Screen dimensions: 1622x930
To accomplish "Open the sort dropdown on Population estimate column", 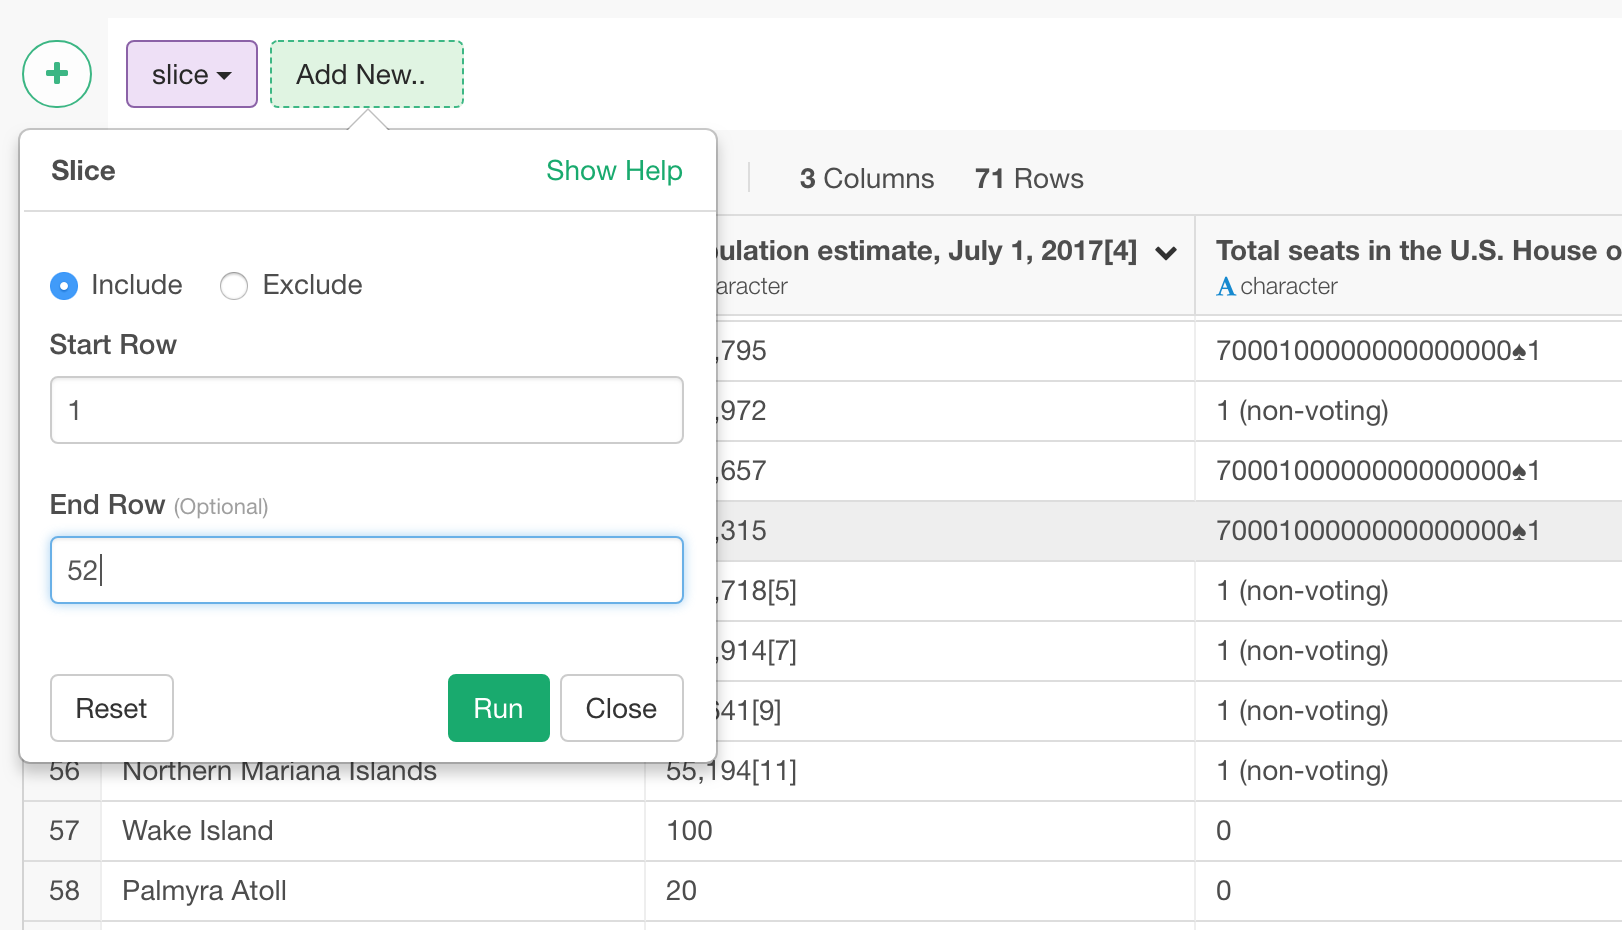I will click(x=1166, y=254).
